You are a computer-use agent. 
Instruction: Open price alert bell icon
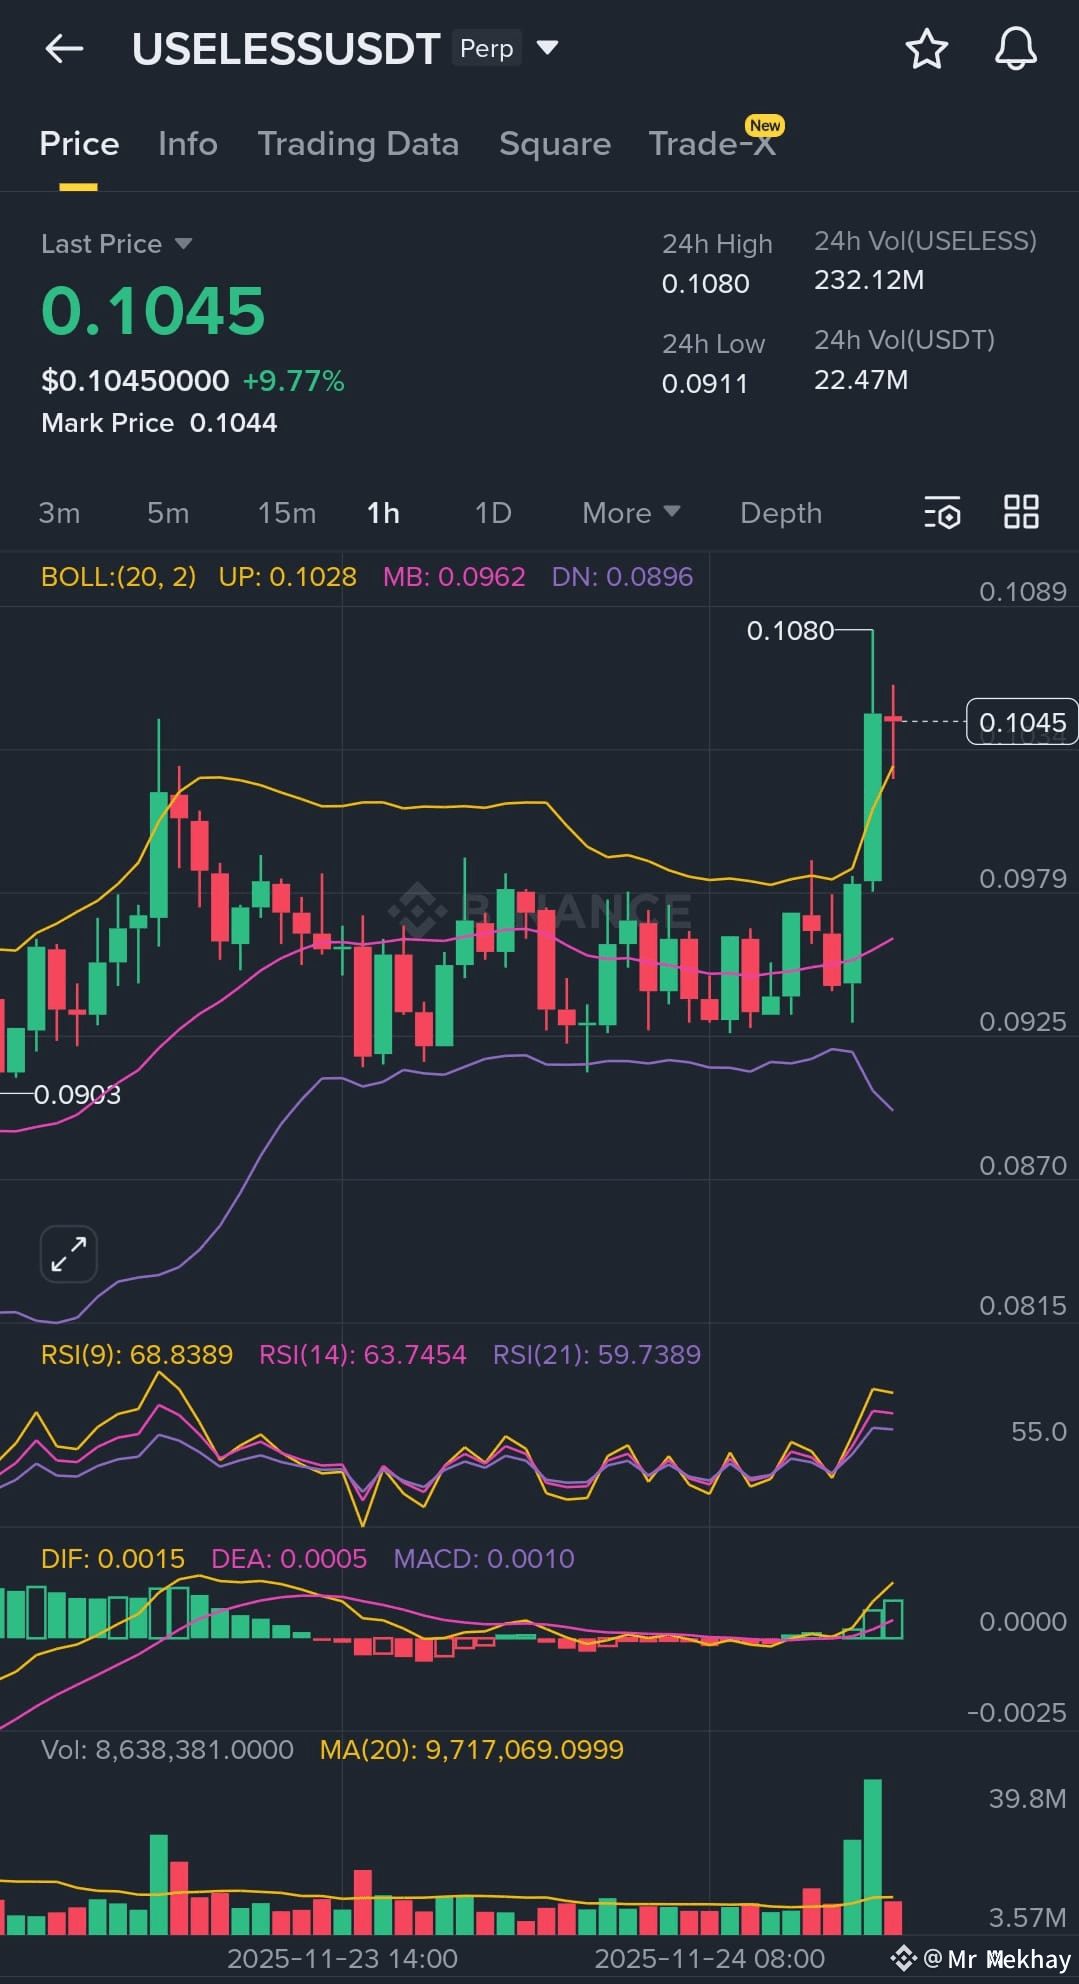click(x=1015, y=49)
